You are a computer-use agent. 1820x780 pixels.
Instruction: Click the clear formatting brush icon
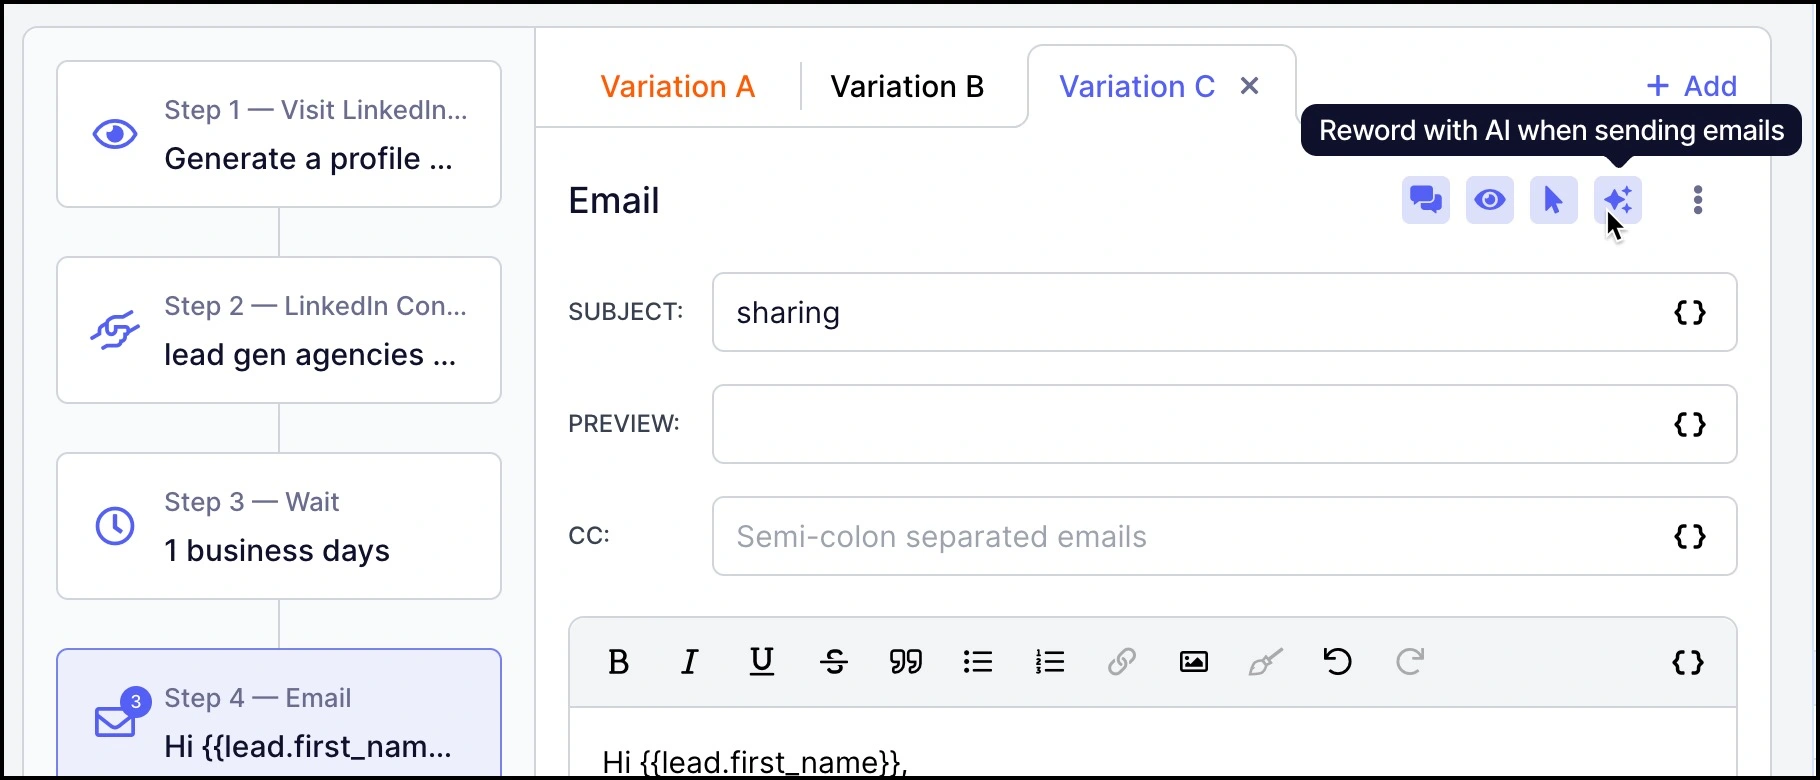[1265, 662]
